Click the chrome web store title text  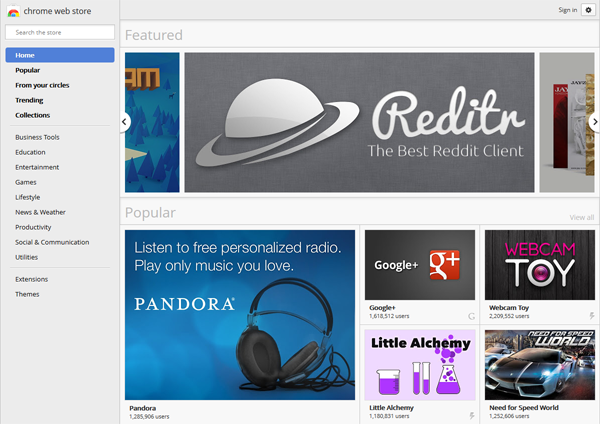(57, 11)
